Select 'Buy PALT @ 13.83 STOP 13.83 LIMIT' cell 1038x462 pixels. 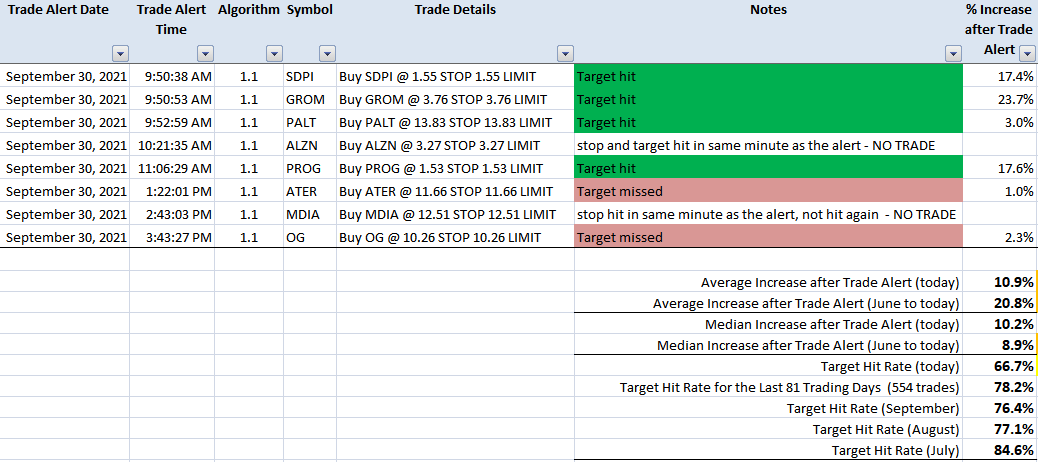point(455,122)
